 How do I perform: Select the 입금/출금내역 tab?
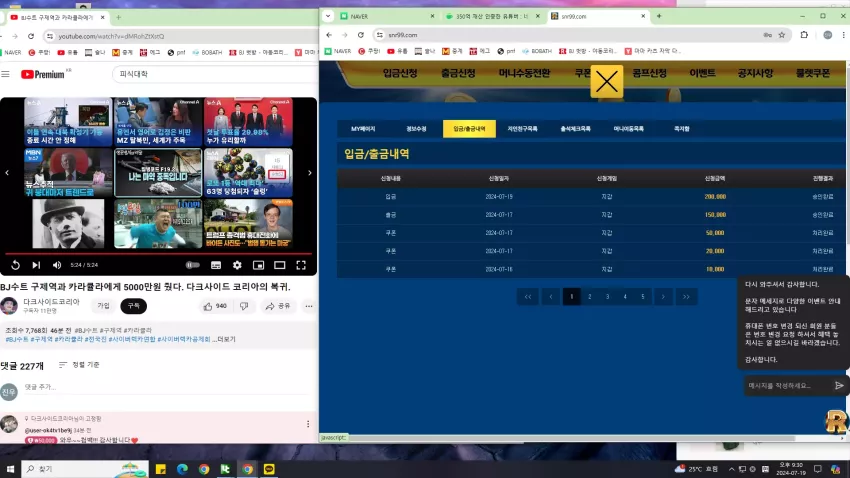469,129
